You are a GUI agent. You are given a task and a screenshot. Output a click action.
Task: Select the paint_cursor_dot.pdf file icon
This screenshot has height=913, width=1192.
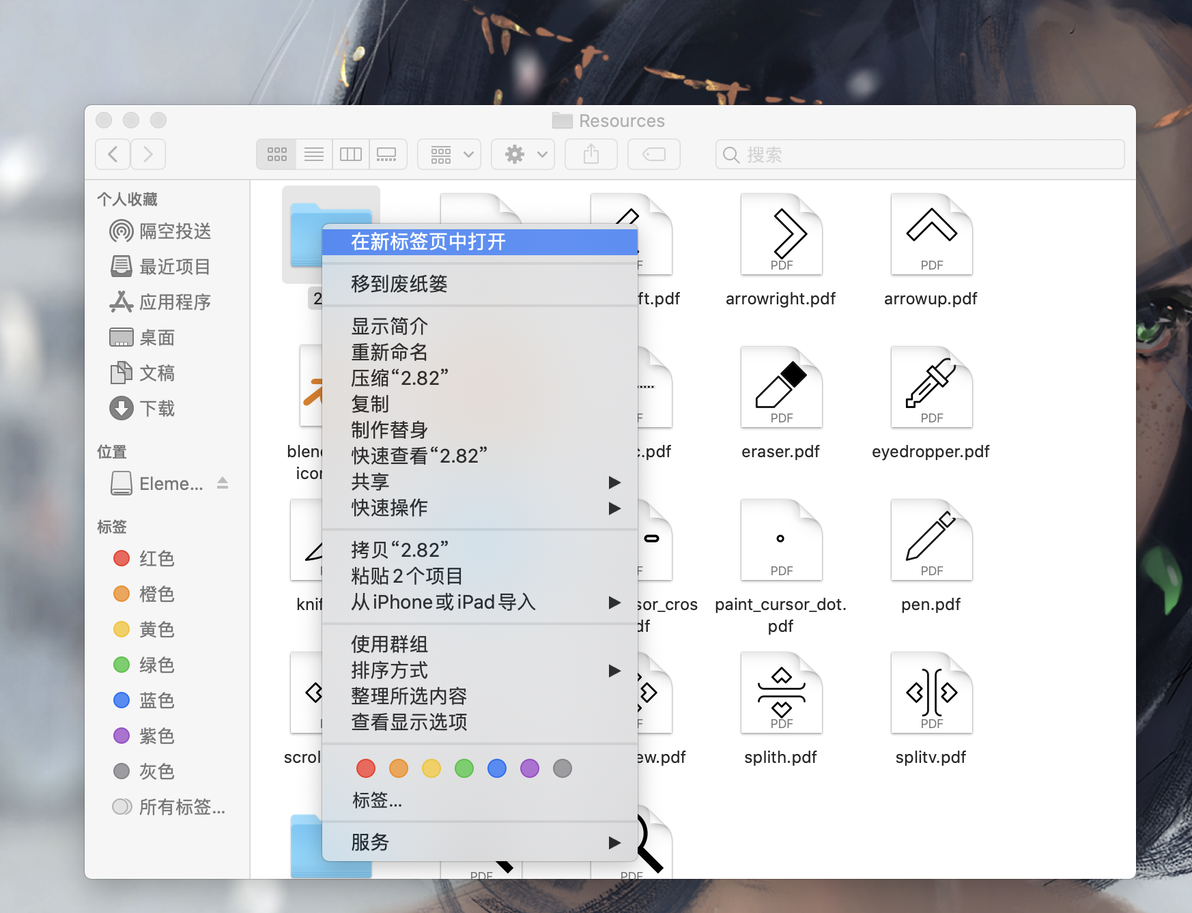point(781,540)
